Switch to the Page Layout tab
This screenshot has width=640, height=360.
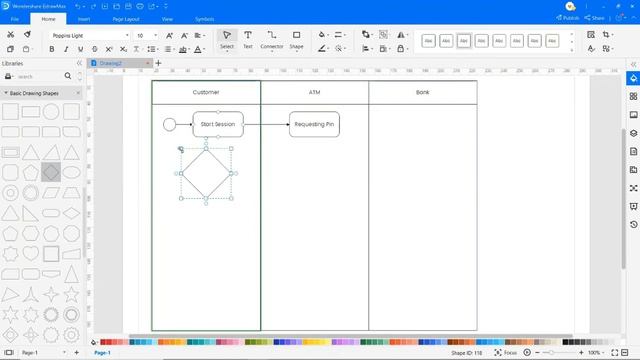(x=126, y=19)
